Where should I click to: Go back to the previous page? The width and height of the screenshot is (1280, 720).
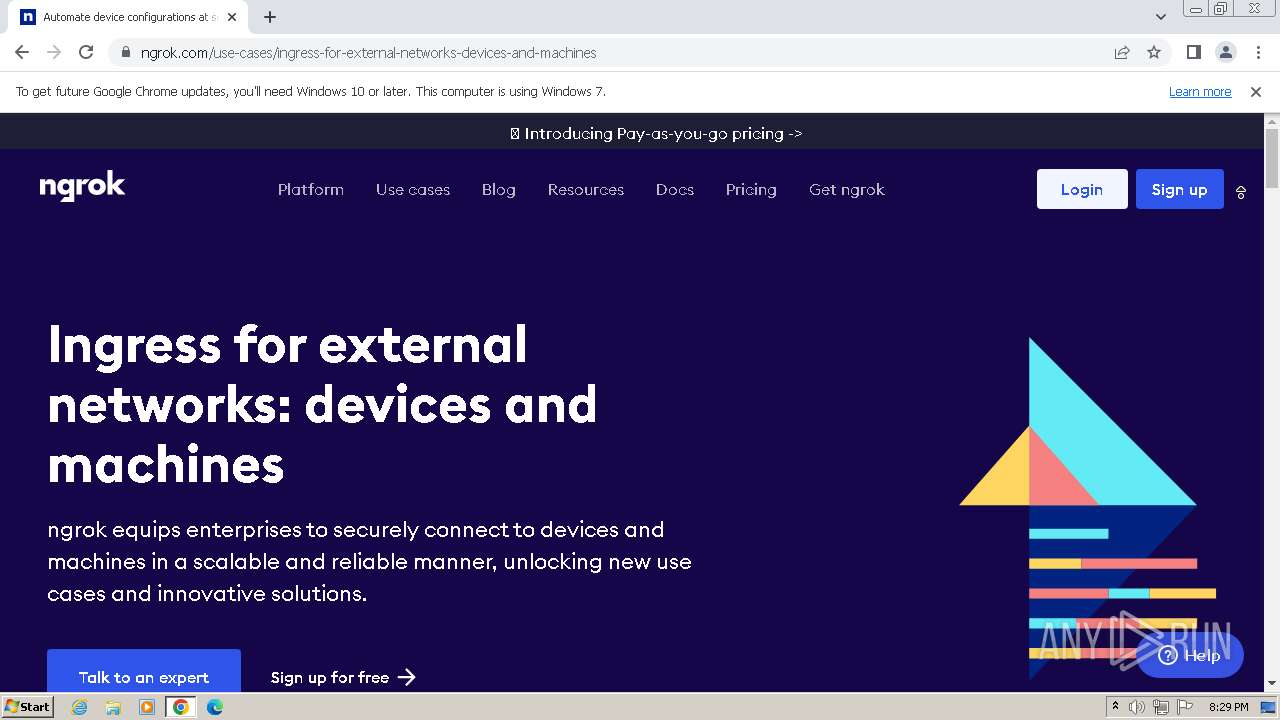[22, 52]
